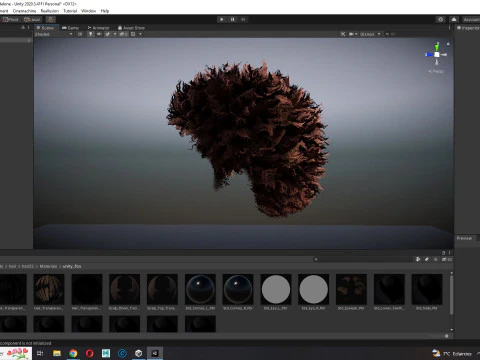Image resolution: width=480 pixels, height=360 pixels.
Task: Click the Persp projection label
Action: [x=436, y=71]
